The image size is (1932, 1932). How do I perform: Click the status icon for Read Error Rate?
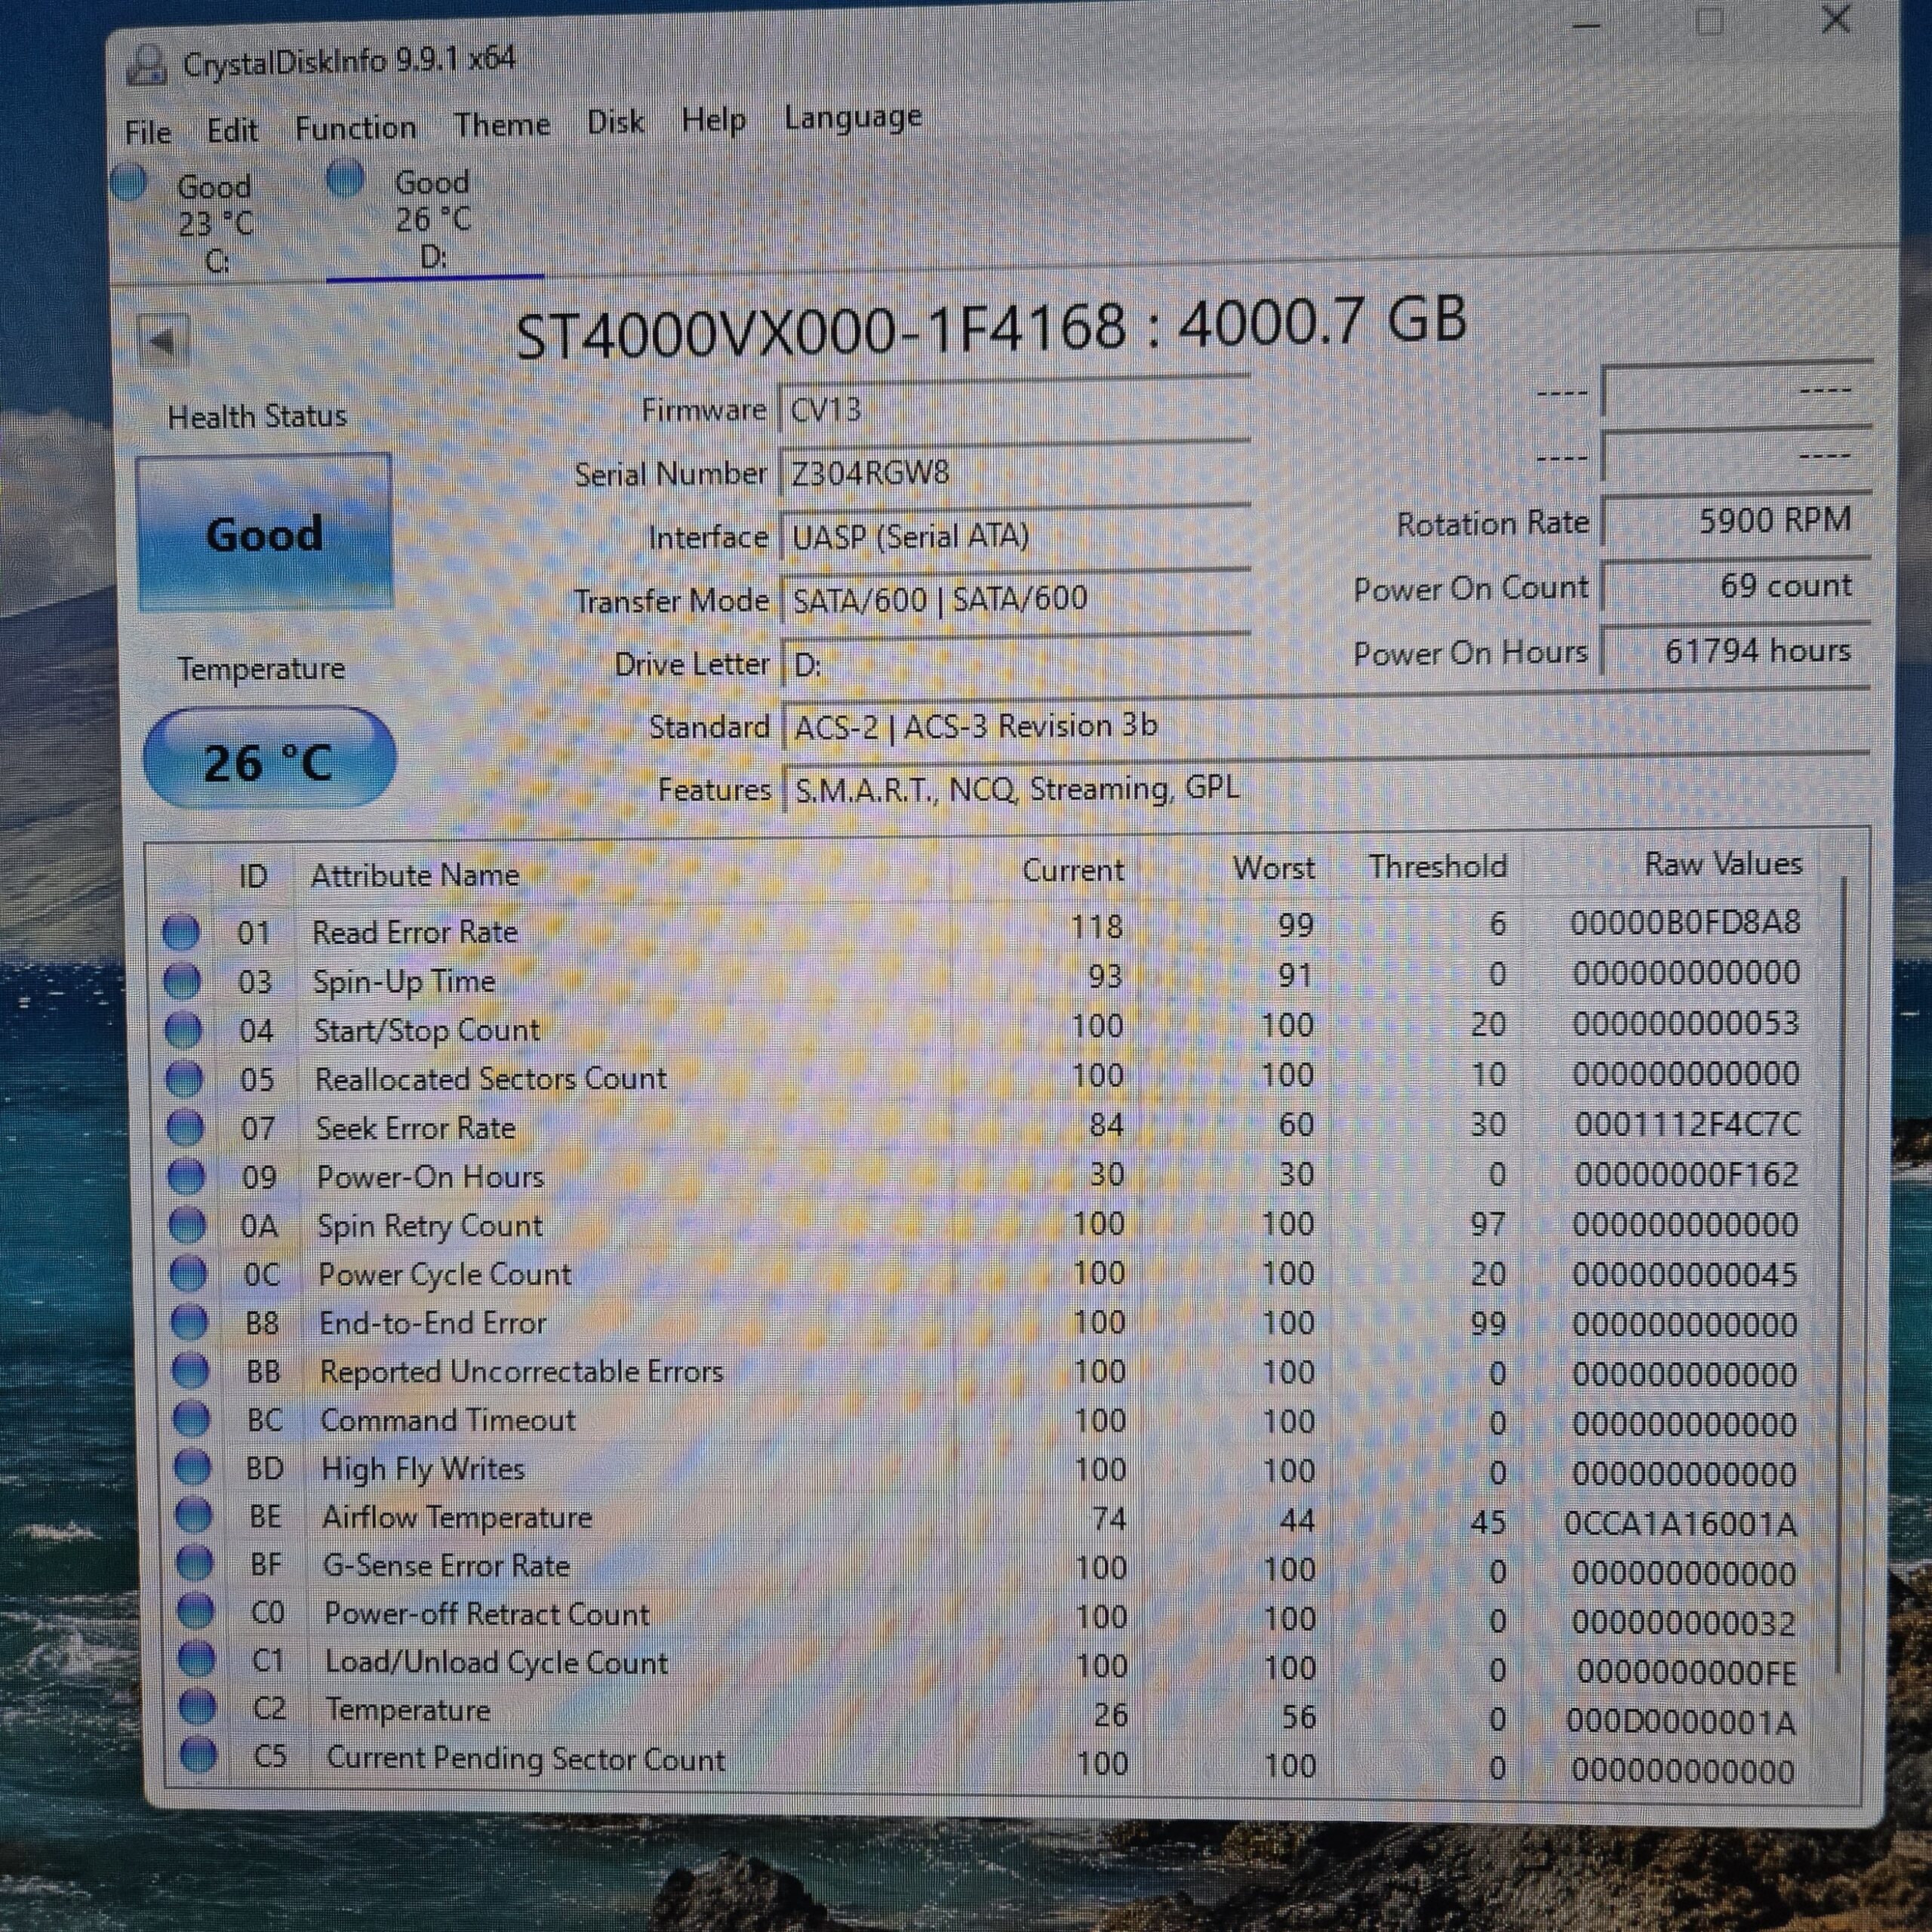[x=181, y=932]
